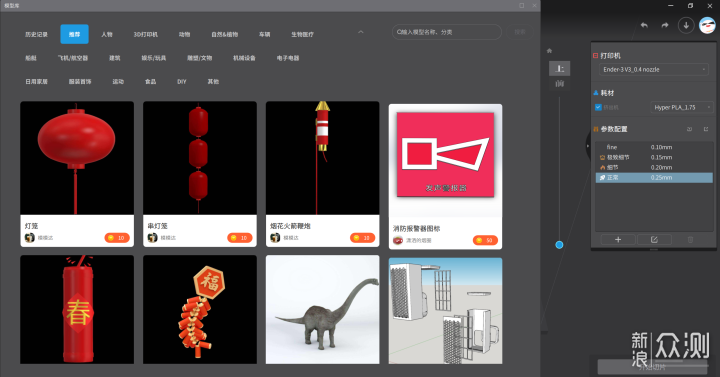The image size is (720, 377).
Task: Click the coin price badge on 灯笼
Action: (x=117, y=238)
